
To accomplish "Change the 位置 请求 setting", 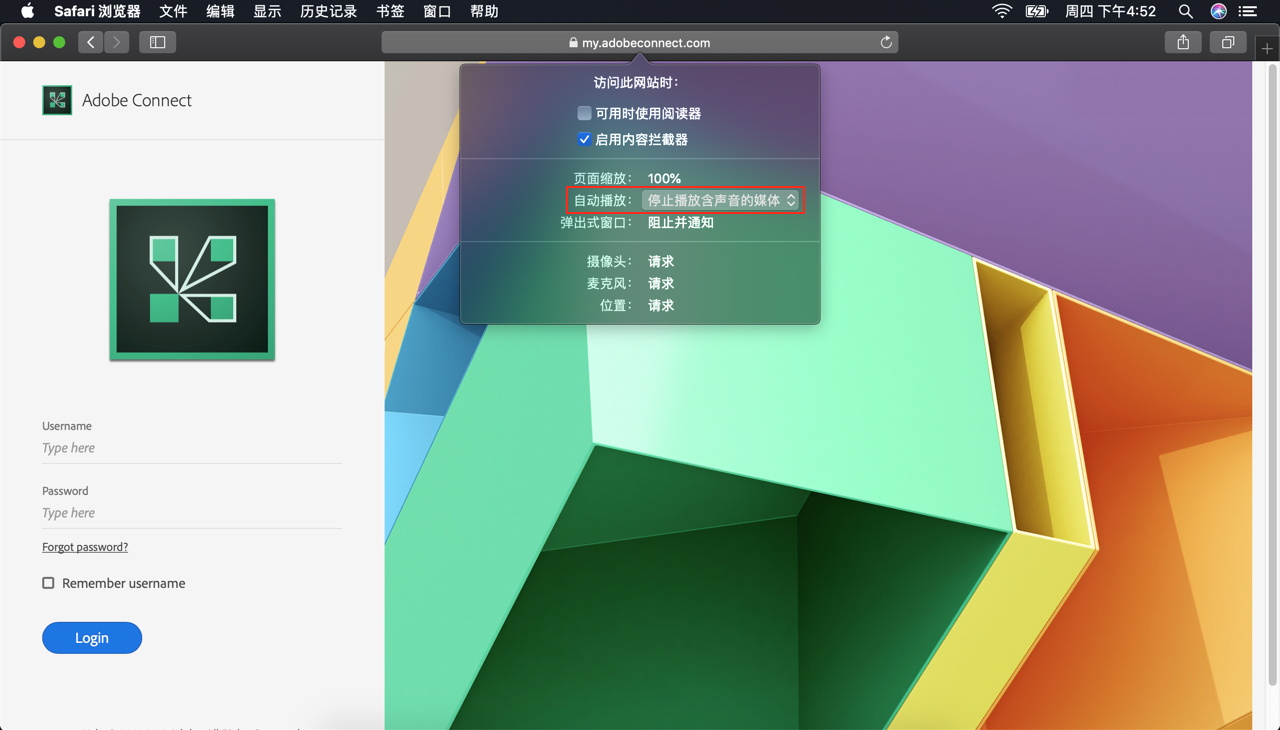I will tap(661, 305).
